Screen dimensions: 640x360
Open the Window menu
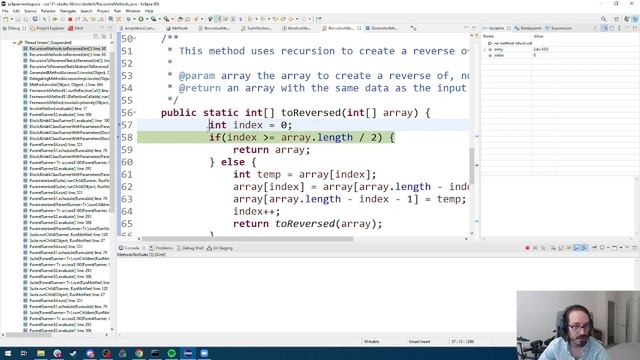pyautogui.click(x=133, y=11)
